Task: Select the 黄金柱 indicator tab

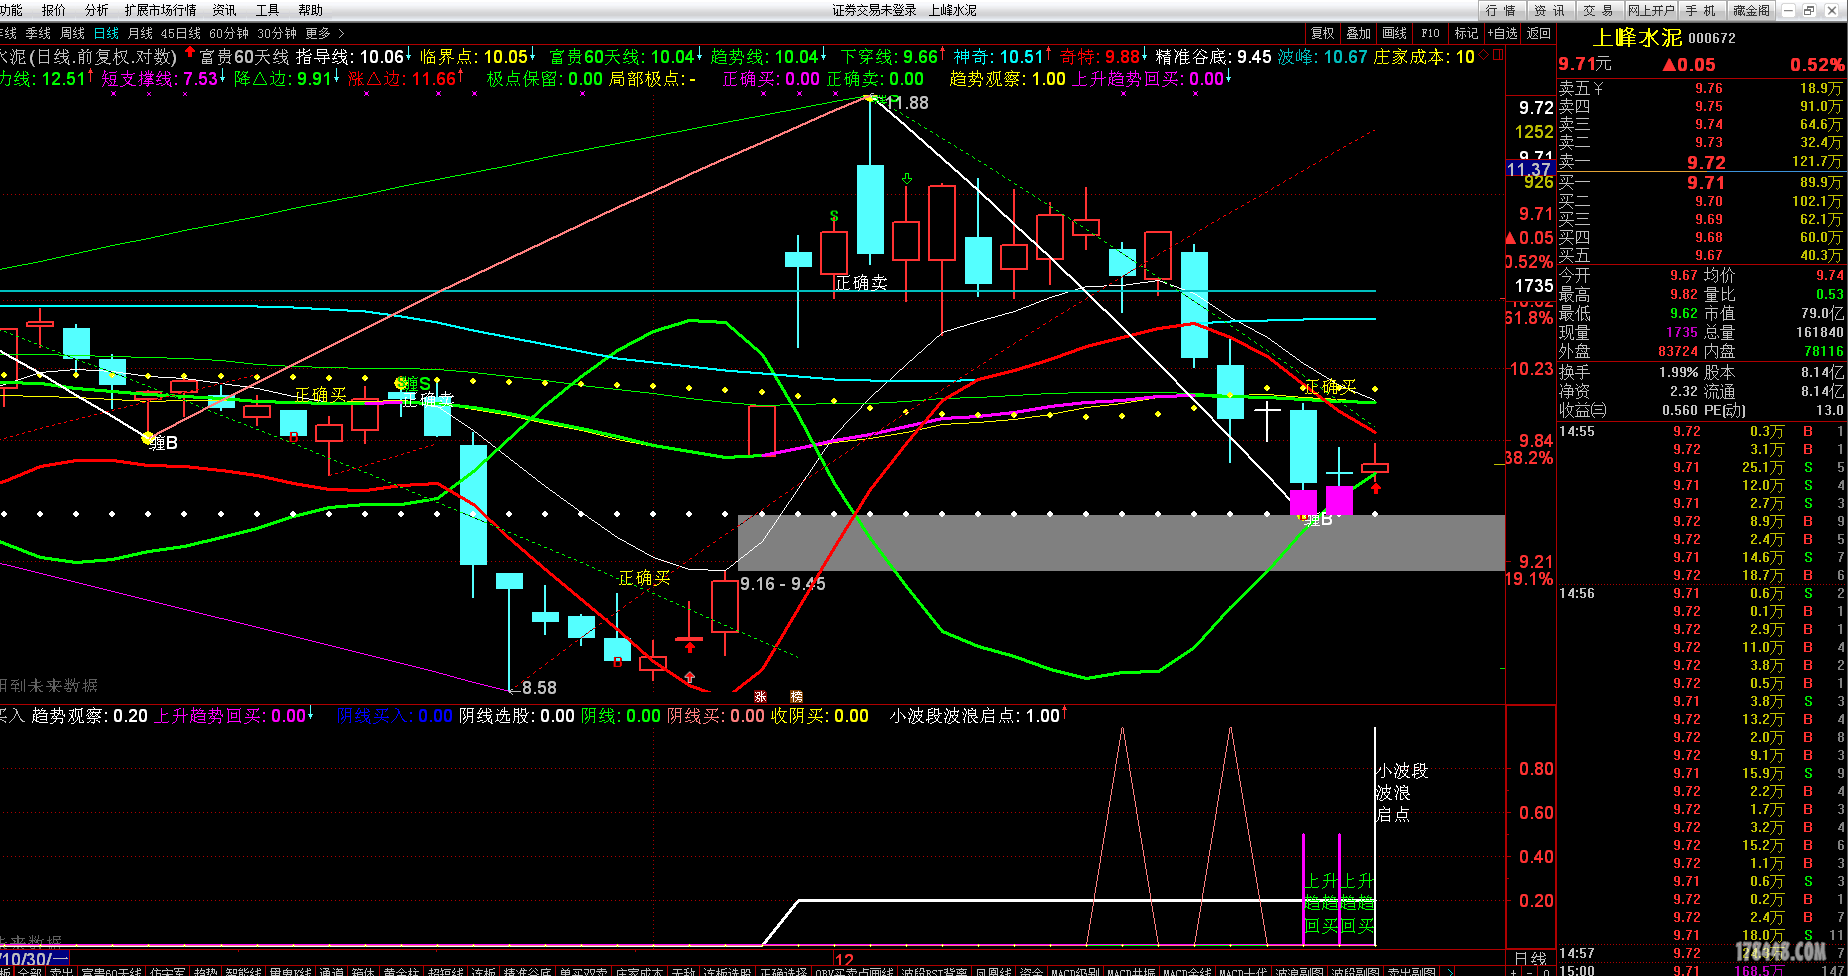Action: (x=402, y=969)
